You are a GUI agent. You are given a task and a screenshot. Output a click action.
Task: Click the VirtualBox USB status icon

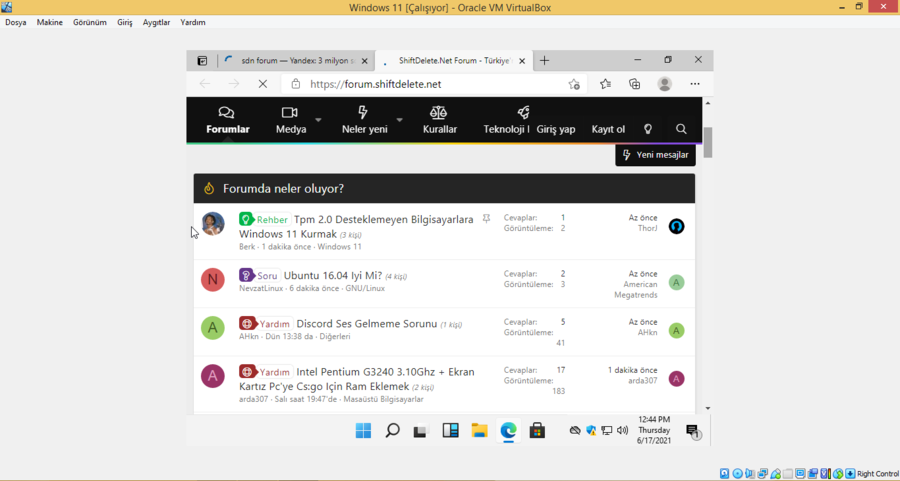click(x=775, y=474)
